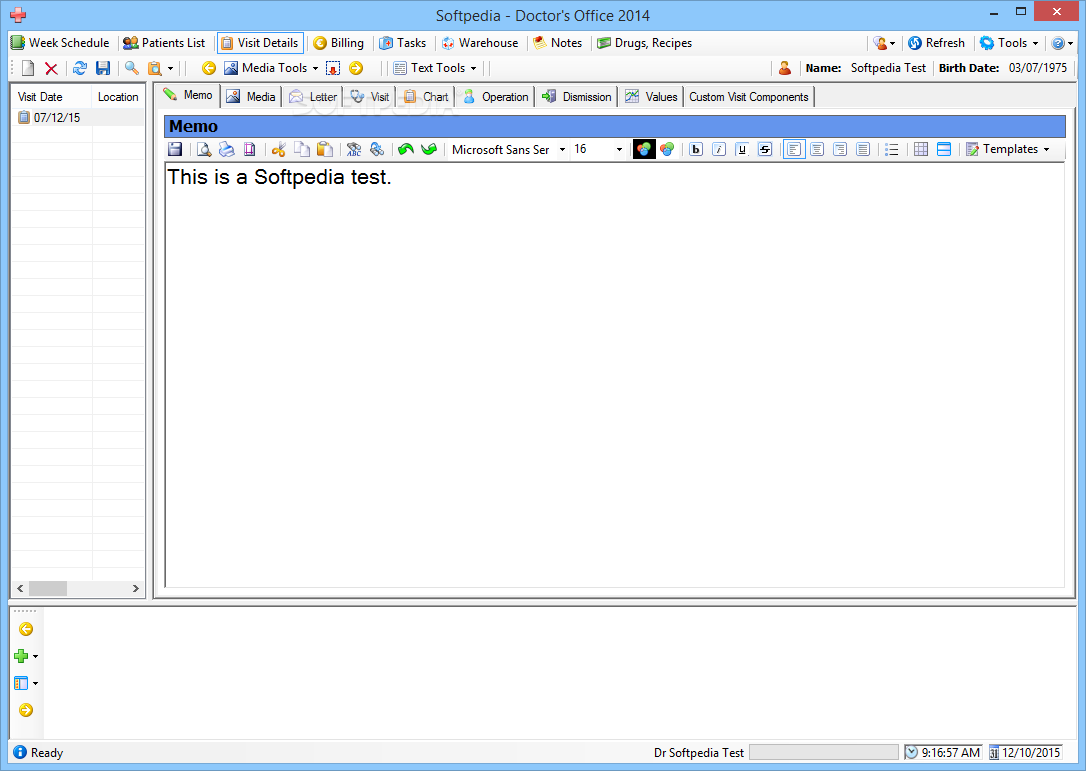Search visits with magnifier icon
Screen dimensions: 1086x771
132,68
